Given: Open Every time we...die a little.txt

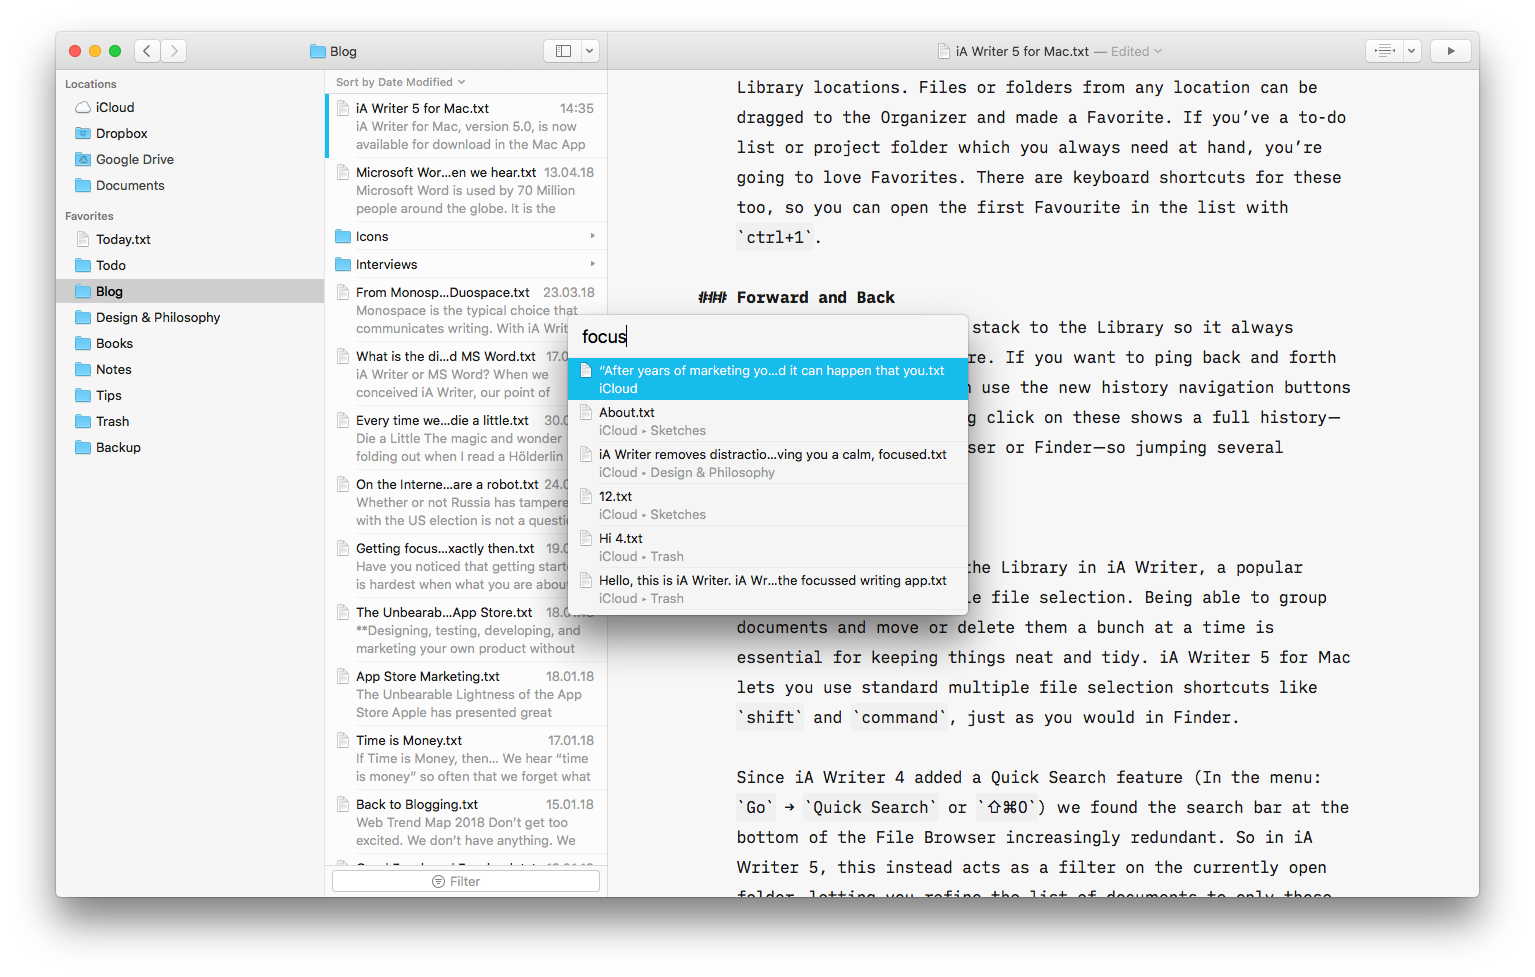Looking at the screenshot, I should click(447, 438).
